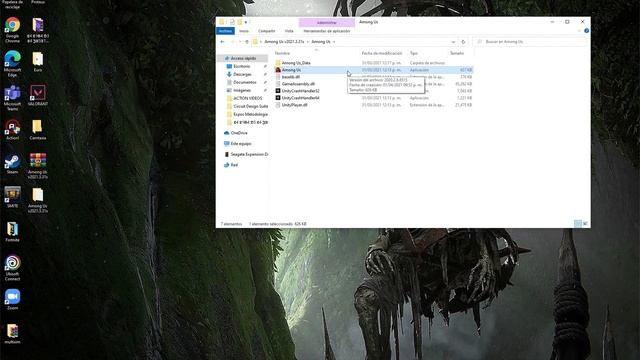Screen dimensions: 640x360
Task: Expand the ribbon chevron
Action: [x=579, y=31]
